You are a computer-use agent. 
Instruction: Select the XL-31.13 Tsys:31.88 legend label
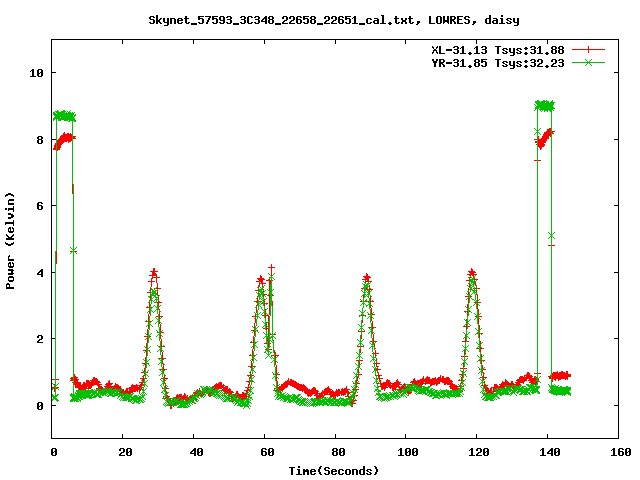[498, 50]
